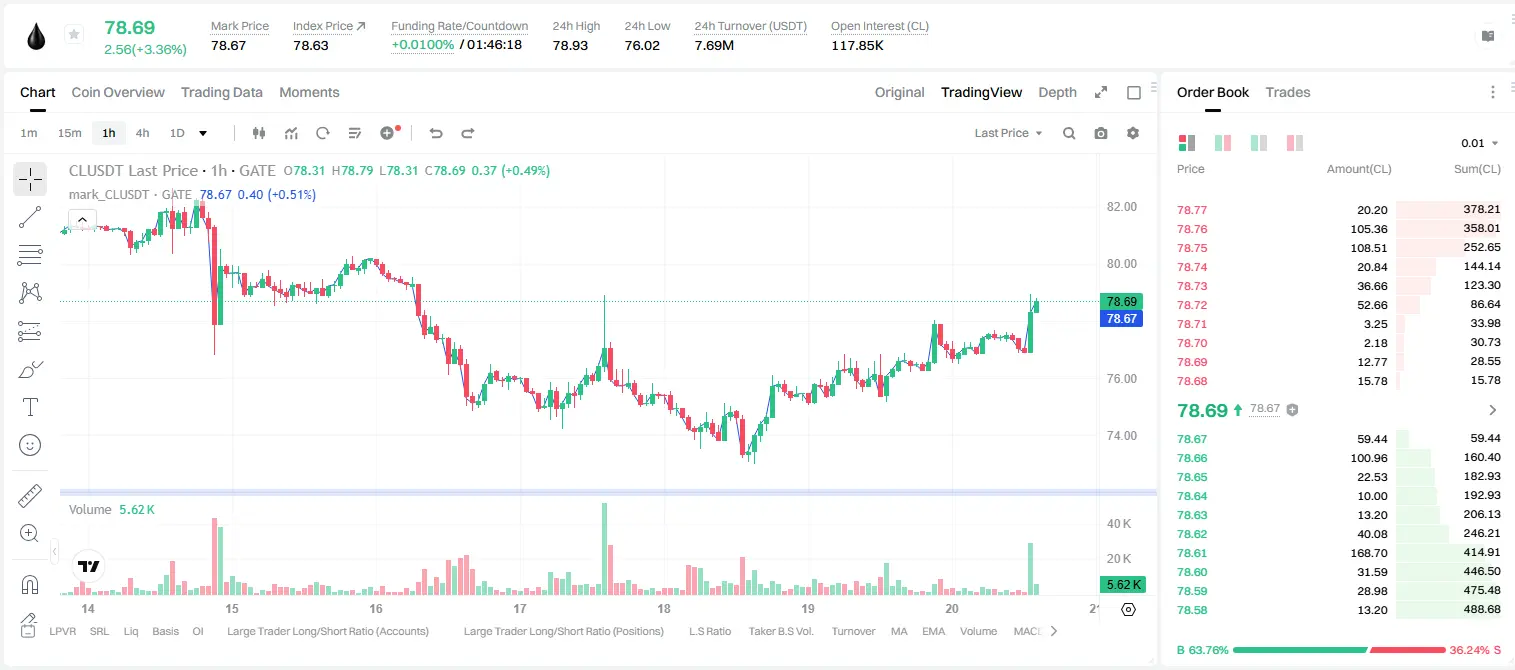Select the text annotation tool
The image size is (1515, 670).
pos(30,407)
